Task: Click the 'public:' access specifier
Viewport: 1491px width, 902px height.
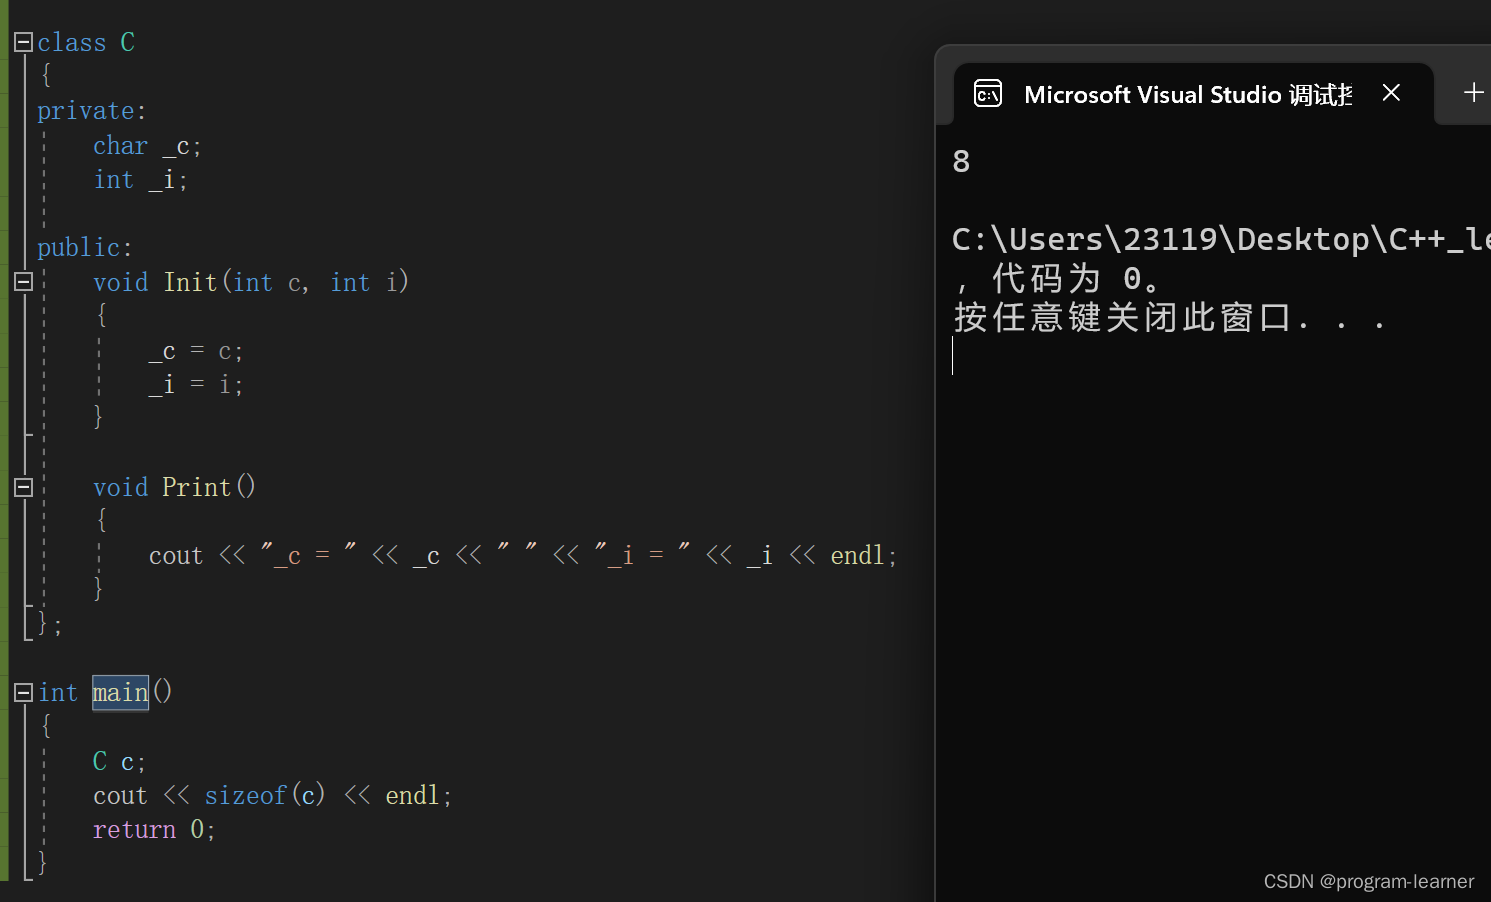Action: [85, 247]
